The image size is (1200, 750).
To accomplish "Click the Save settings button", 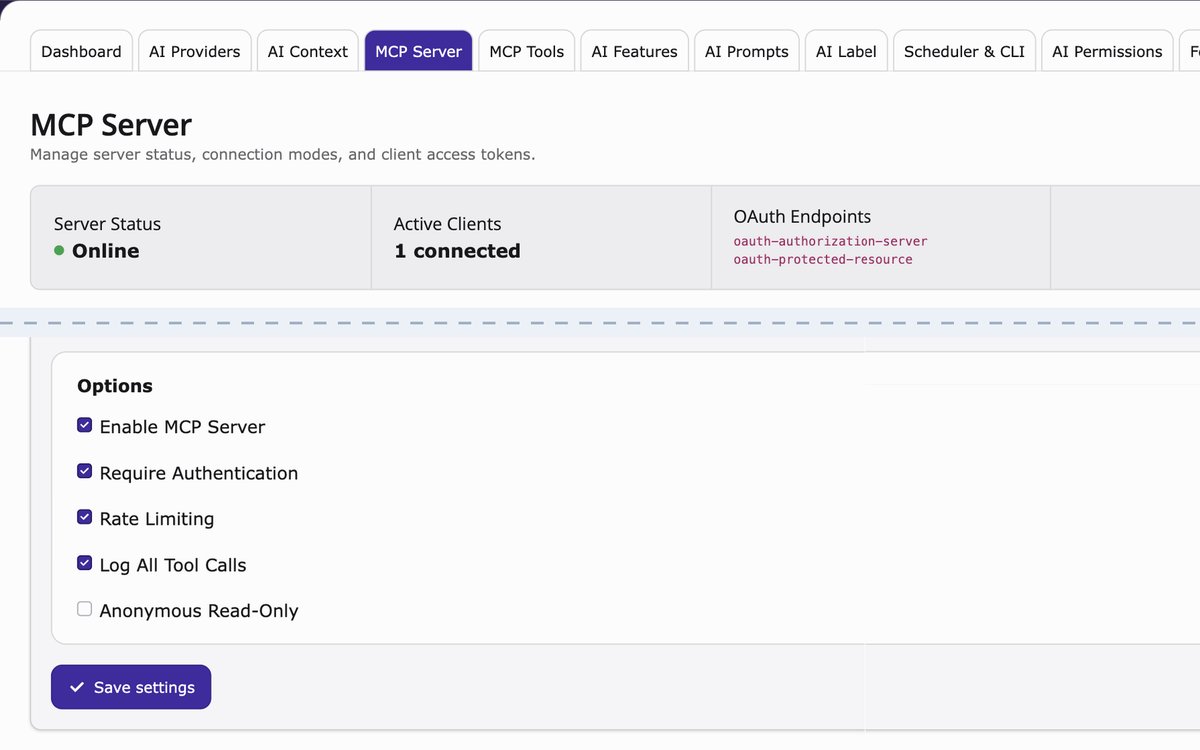I will click(x=131, y=687).
